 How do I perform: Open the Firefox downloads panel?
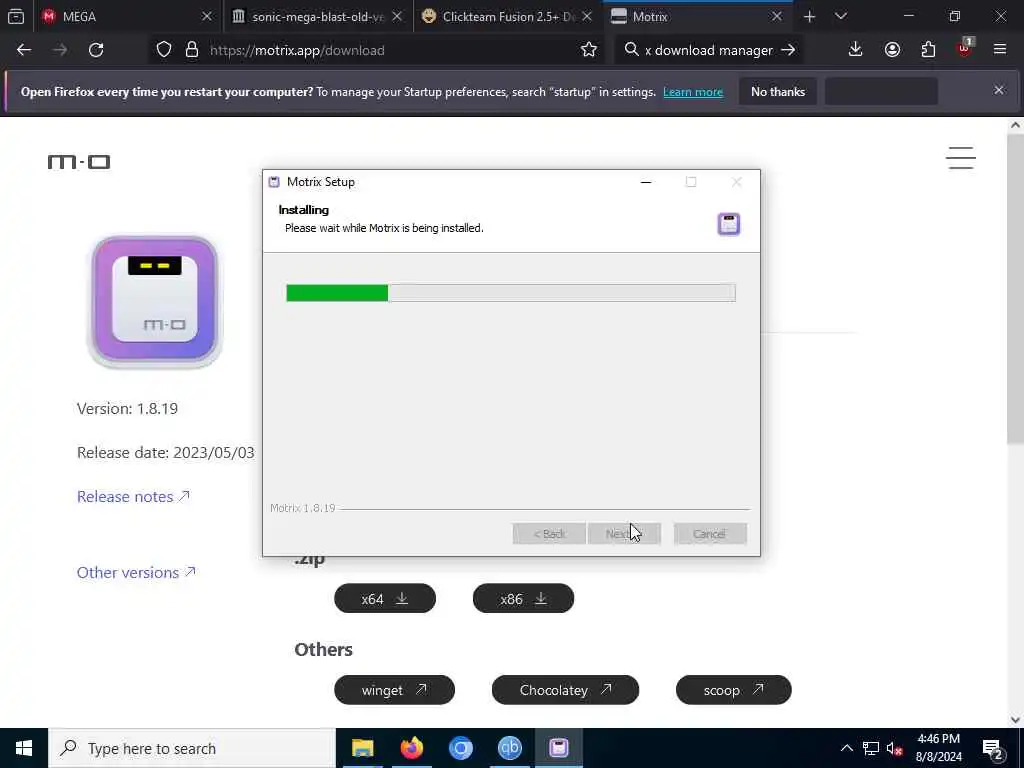click(x=855, y=50)
